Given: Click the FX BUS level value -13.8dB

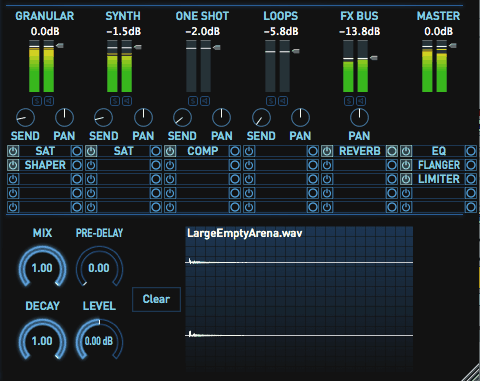Looking at the screenshot, I should pos(359,32).
